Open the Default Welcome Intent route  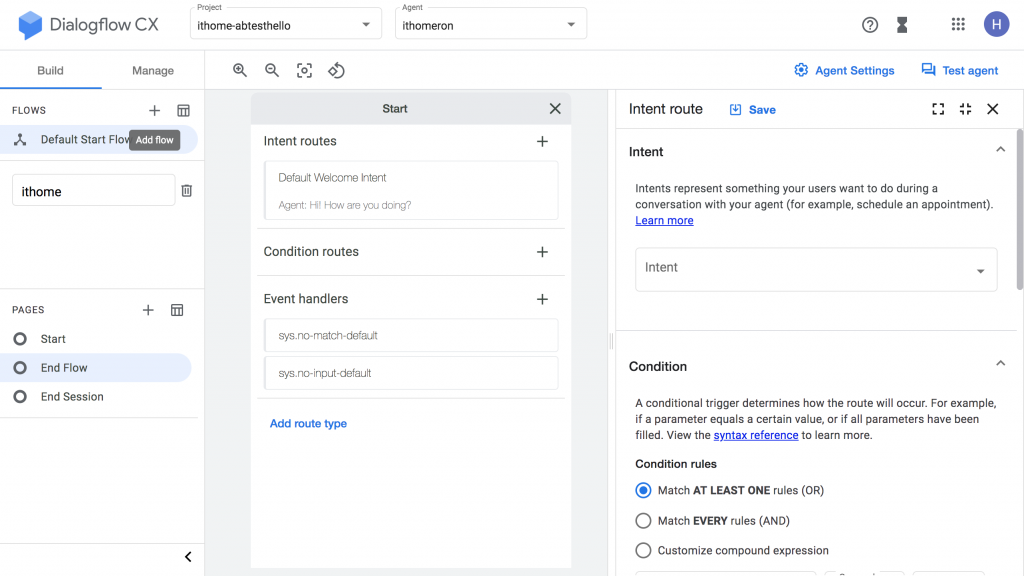411,191
